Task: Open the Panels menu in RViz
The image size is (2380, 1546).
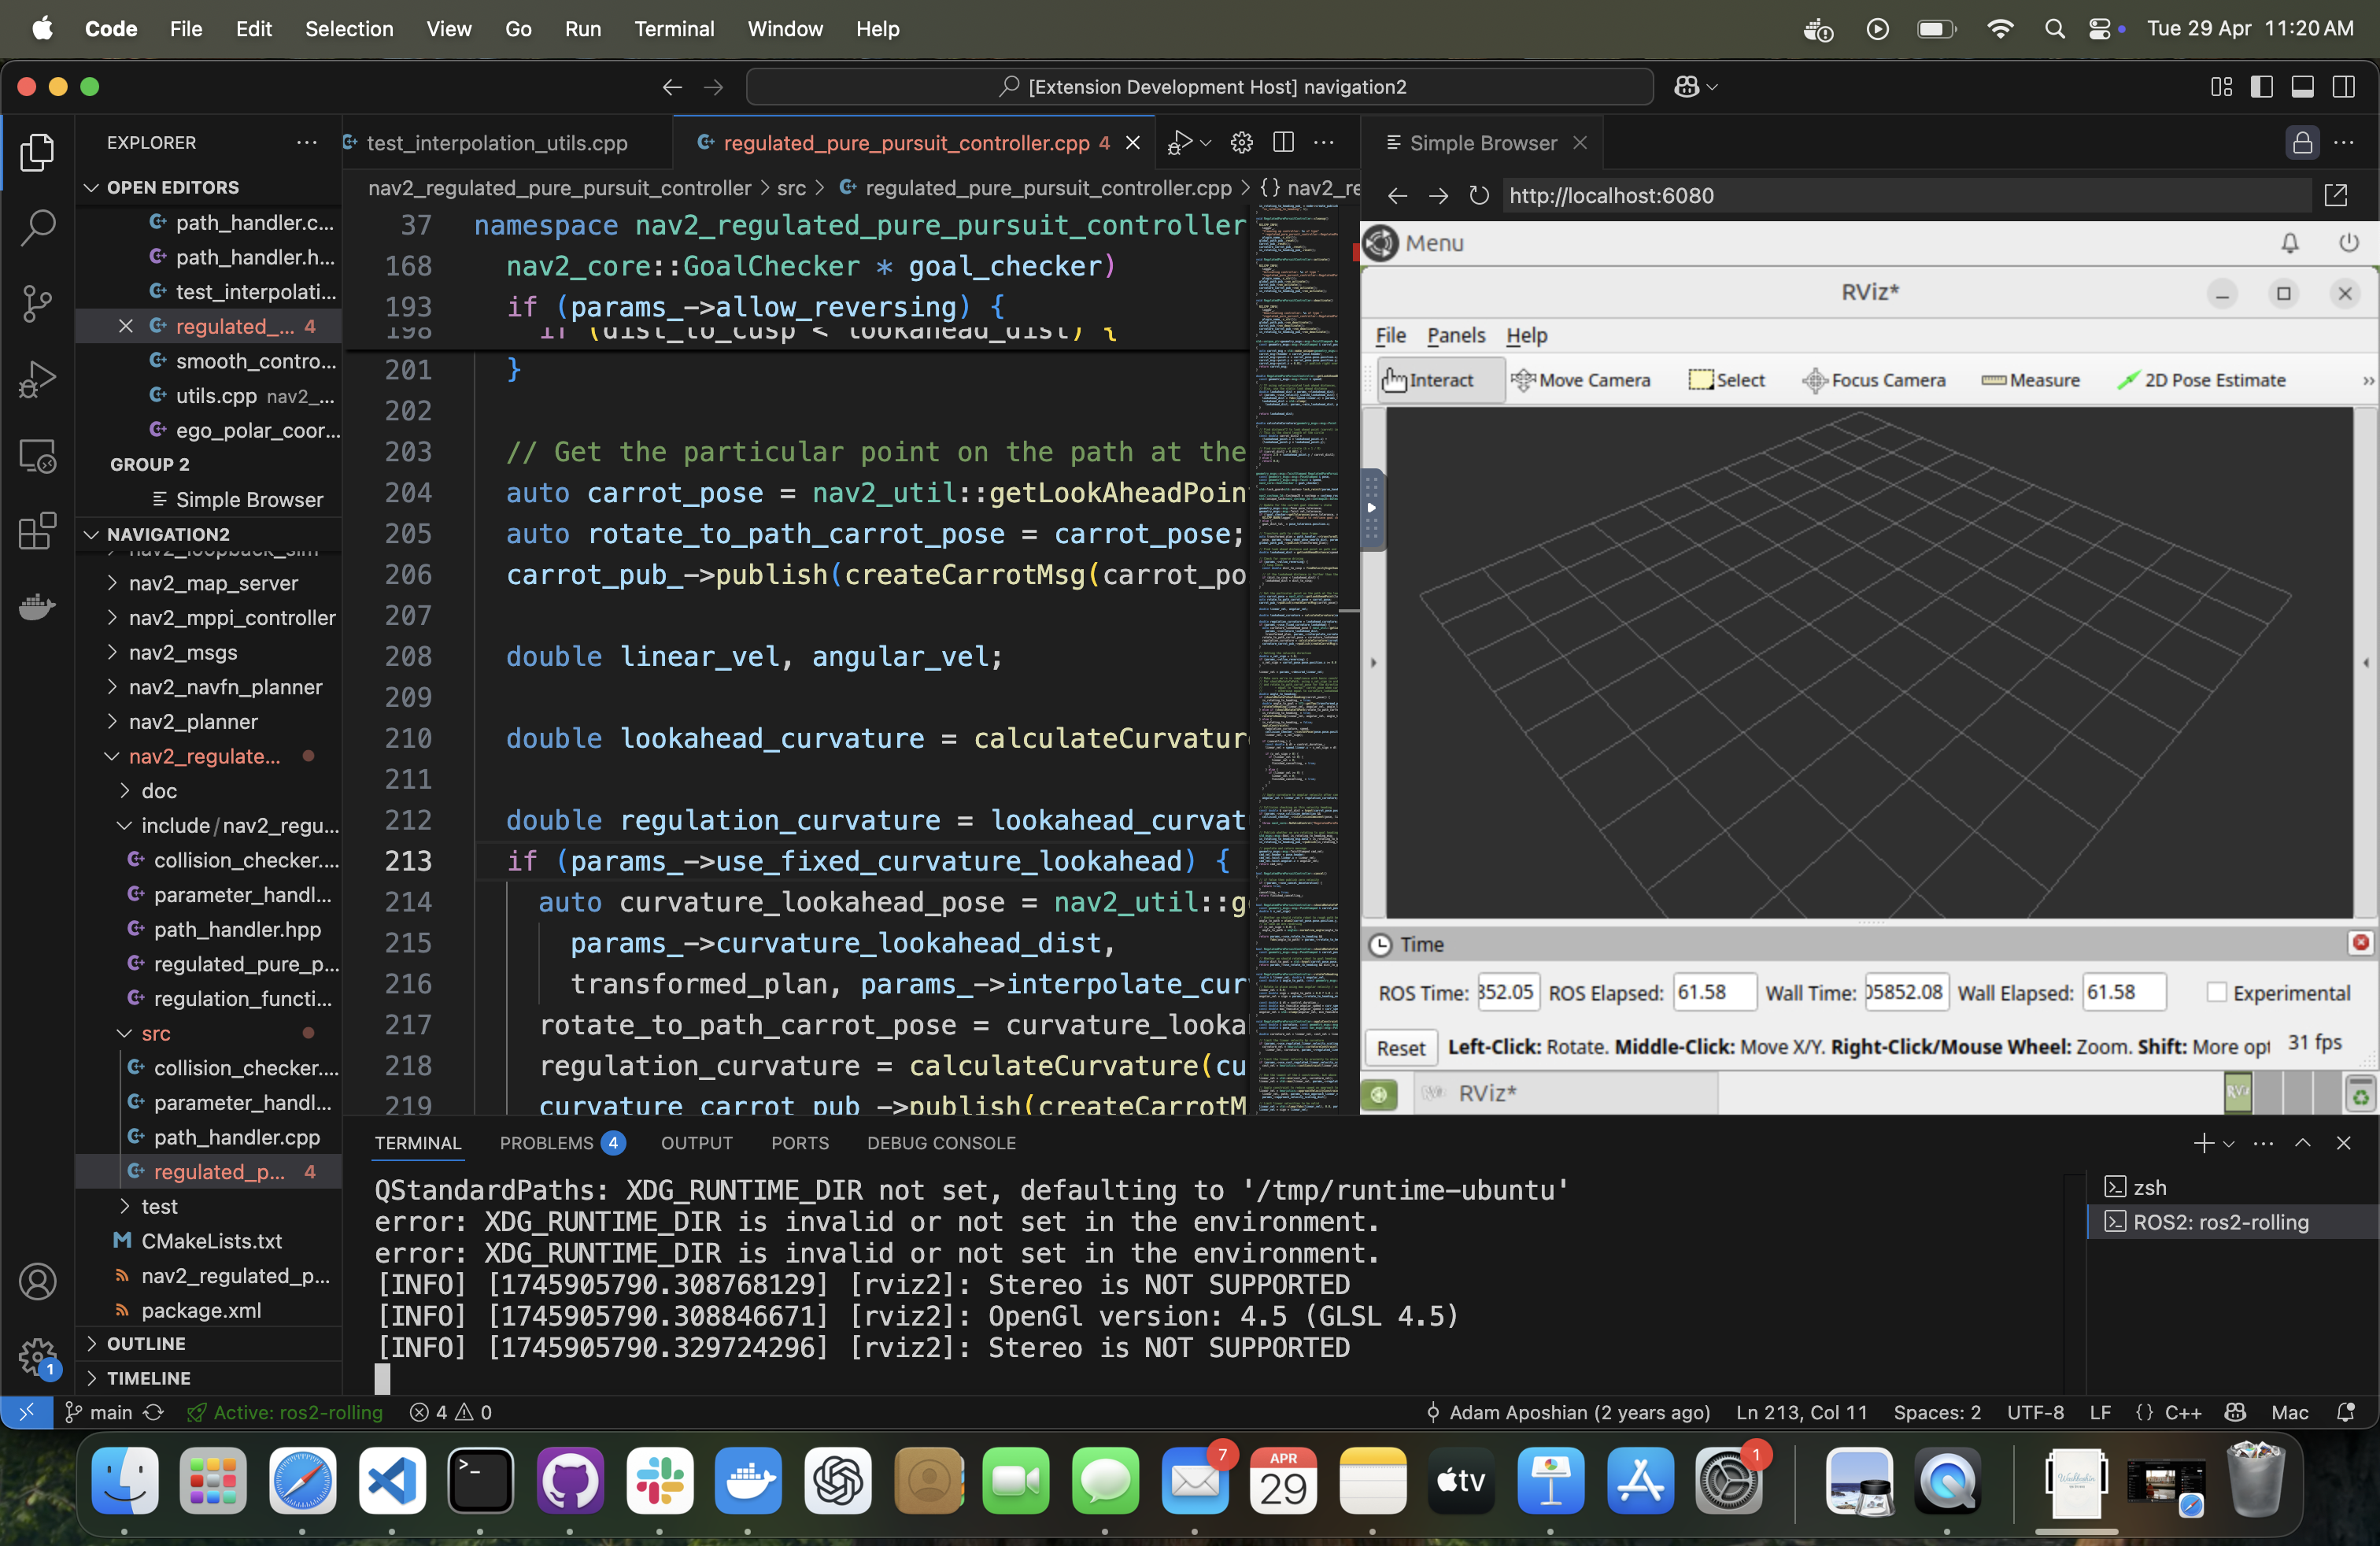Action: coord(1455,335)
